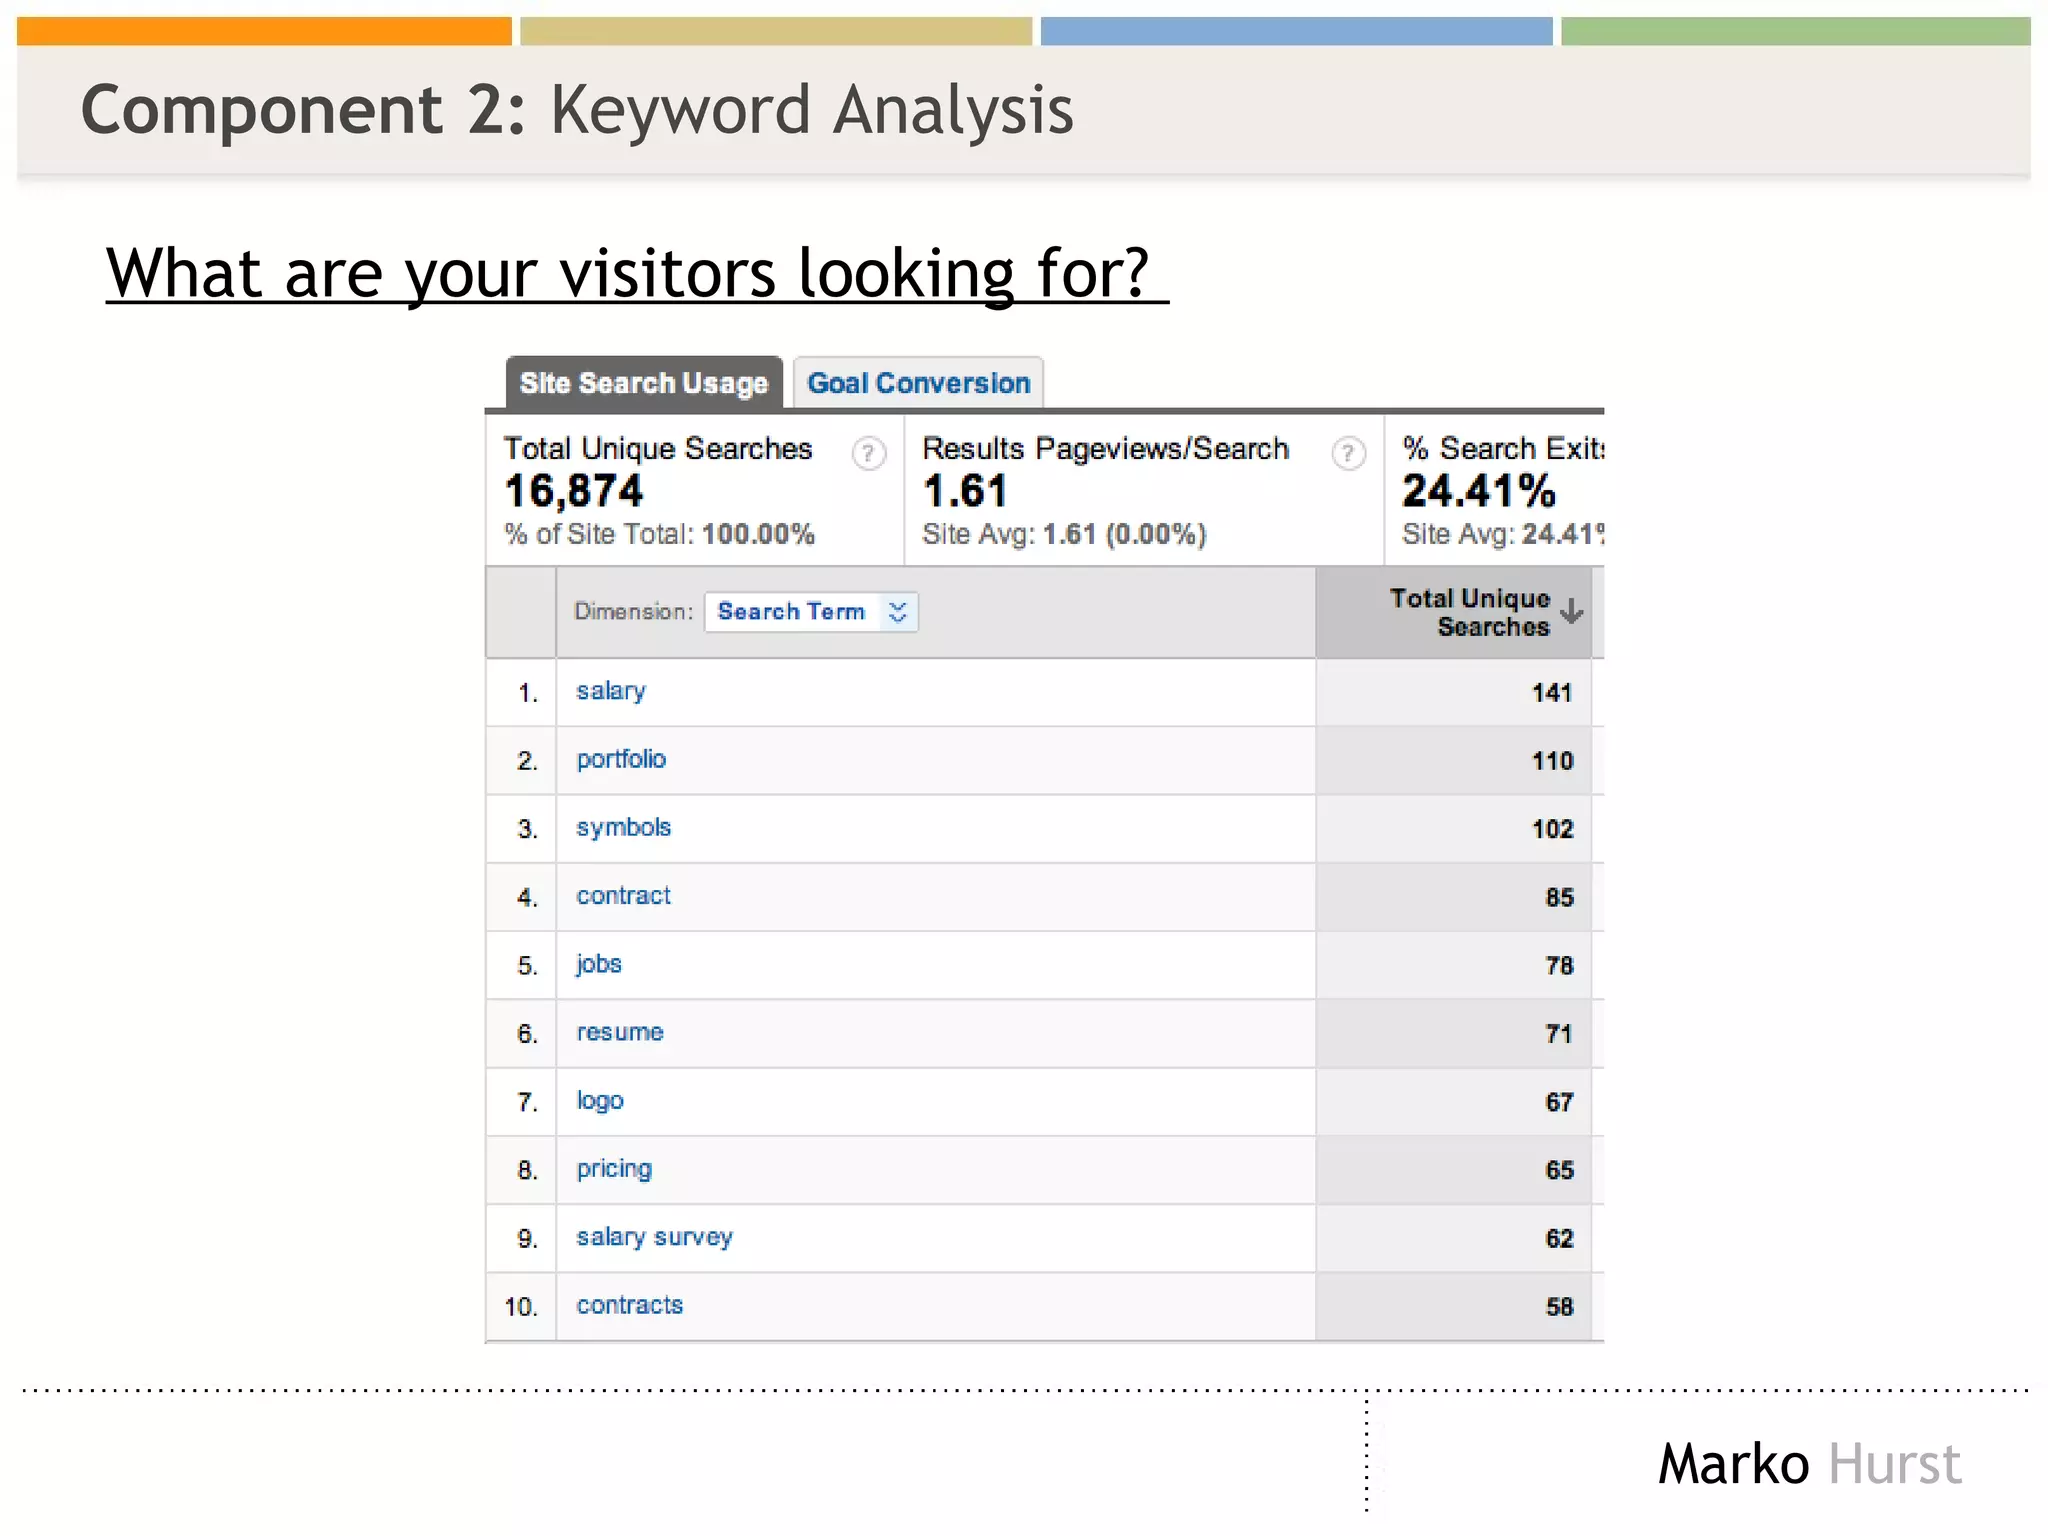Open the Search Term dimension dropdown
Image resolution: width=2048 pixels, height=1536 pixels.
pos(811,612)
